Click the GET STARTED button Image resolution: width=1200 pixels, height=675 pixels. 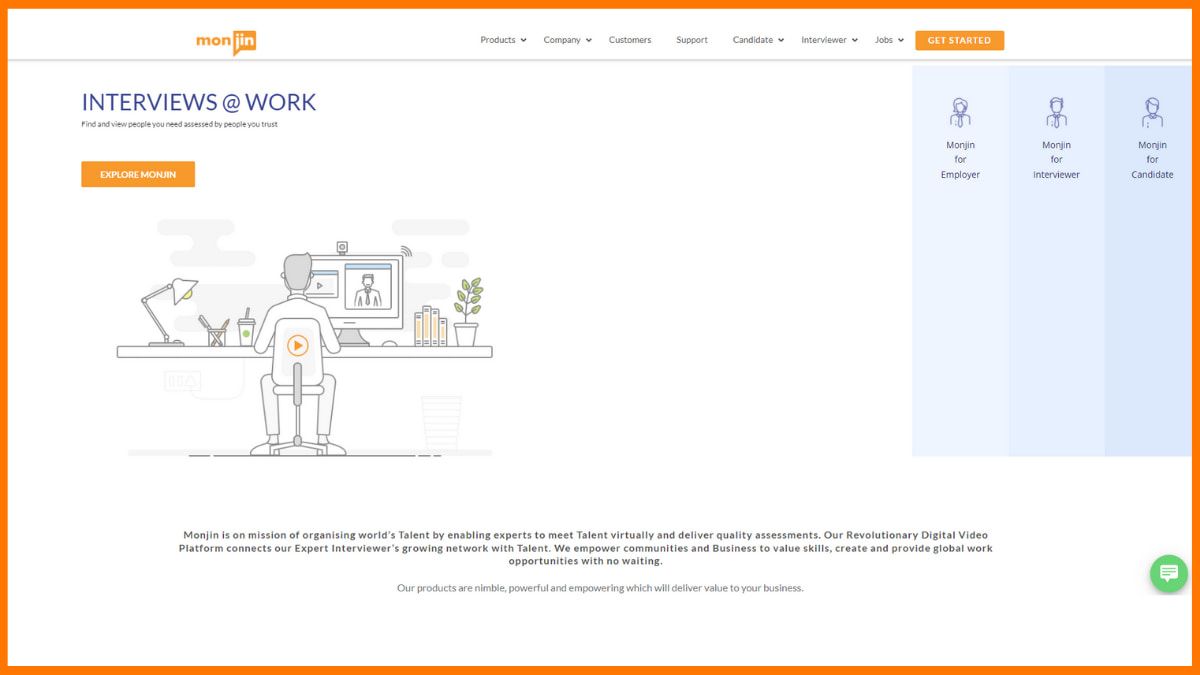coord(959,40)
